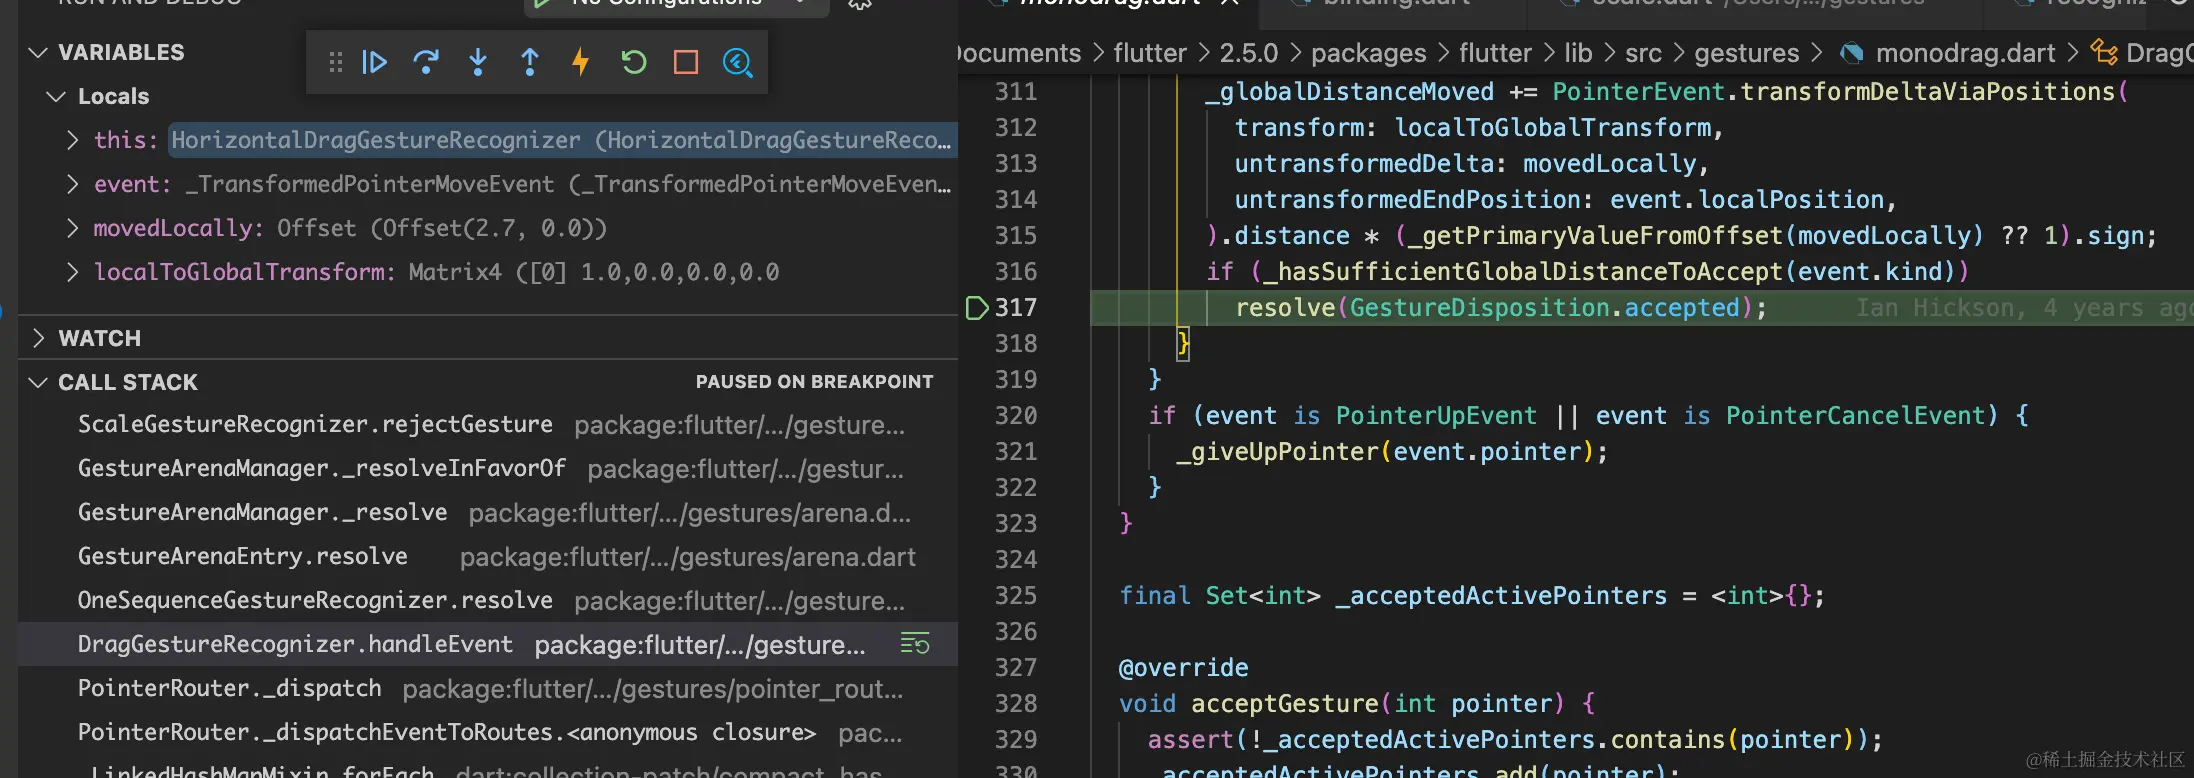This screenshot has width=2194, height=778.
Task: Expand the localToGlobalTransform variable
Action: click(x=72, y=272)
